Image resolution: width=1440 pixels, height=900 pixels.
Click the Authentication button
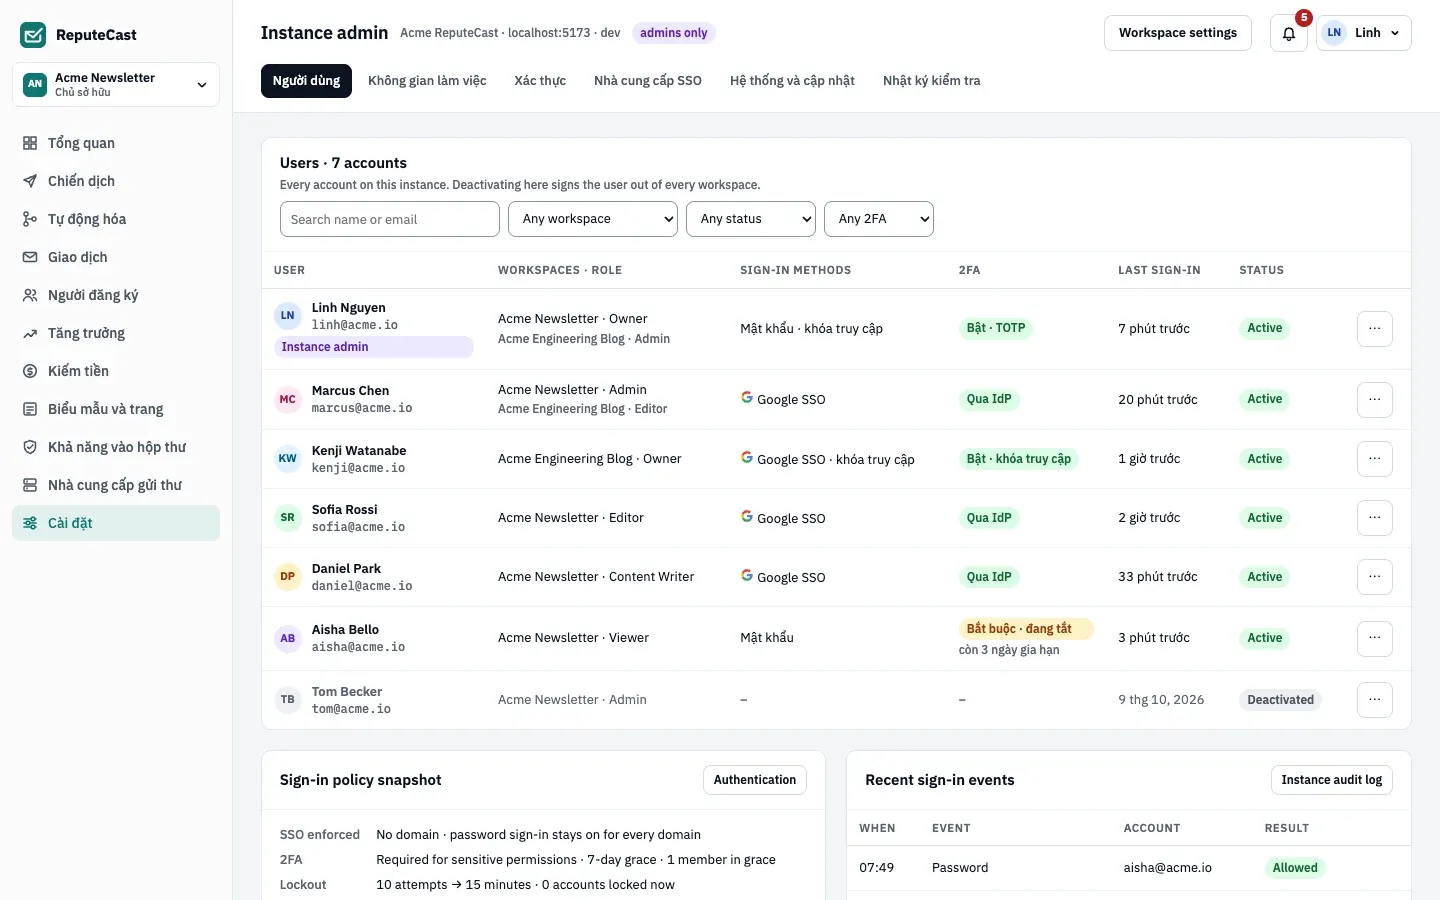[755, 780]
